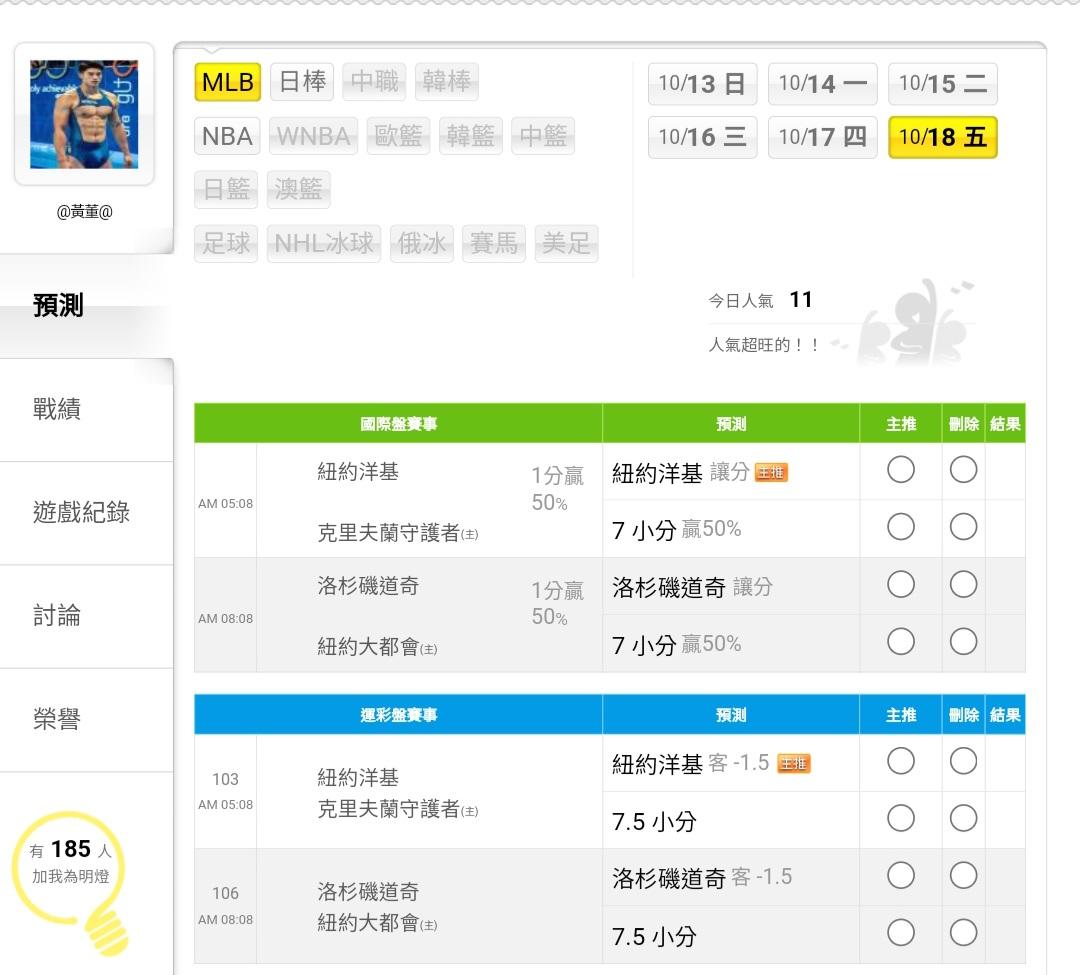Open the NHL冰球 league tab
Viewport: 1080px width, 975px height.
click(x=324, y=243)
